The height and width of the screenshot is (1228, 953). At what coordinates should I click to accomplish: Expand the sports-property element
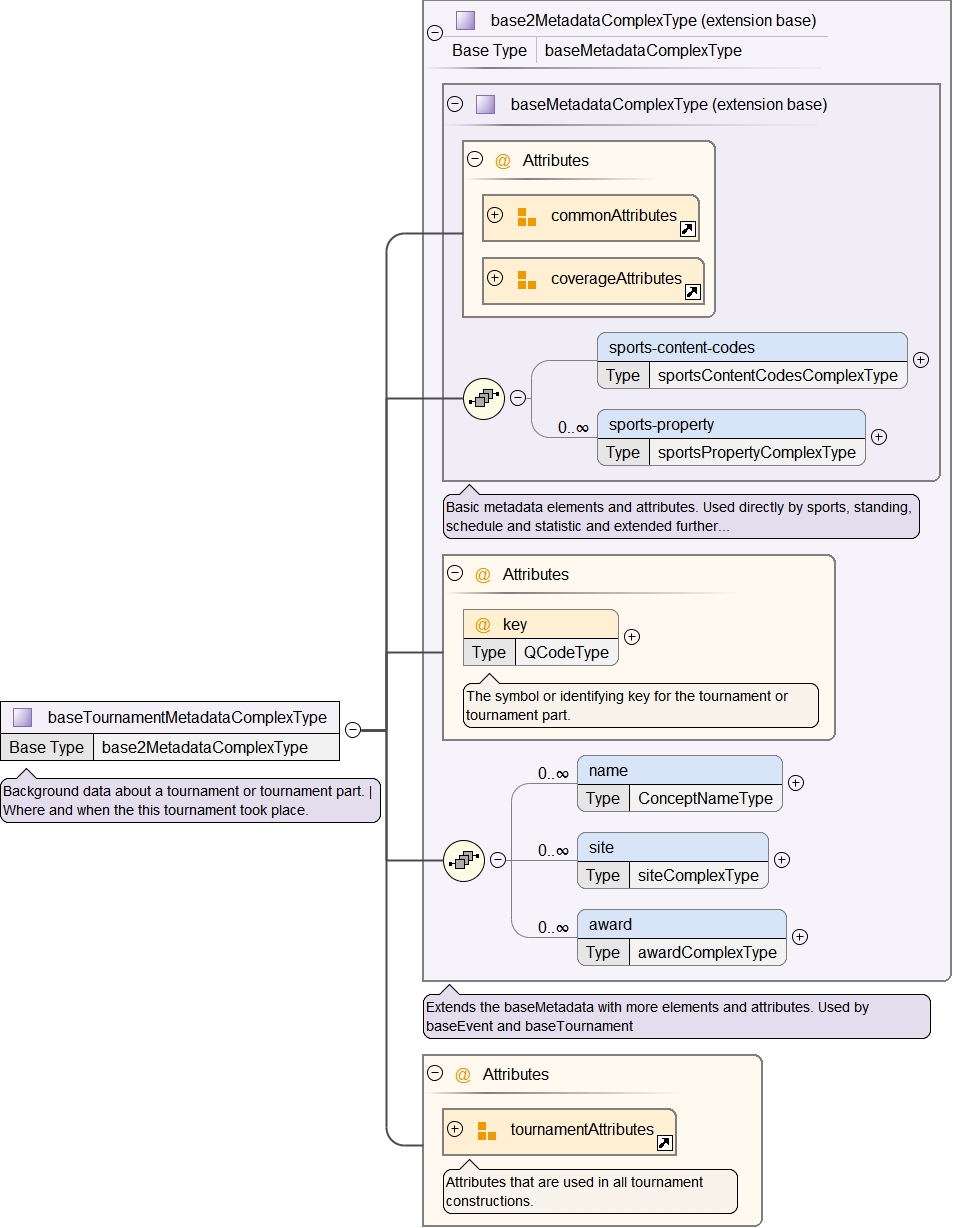click(879, 437)
